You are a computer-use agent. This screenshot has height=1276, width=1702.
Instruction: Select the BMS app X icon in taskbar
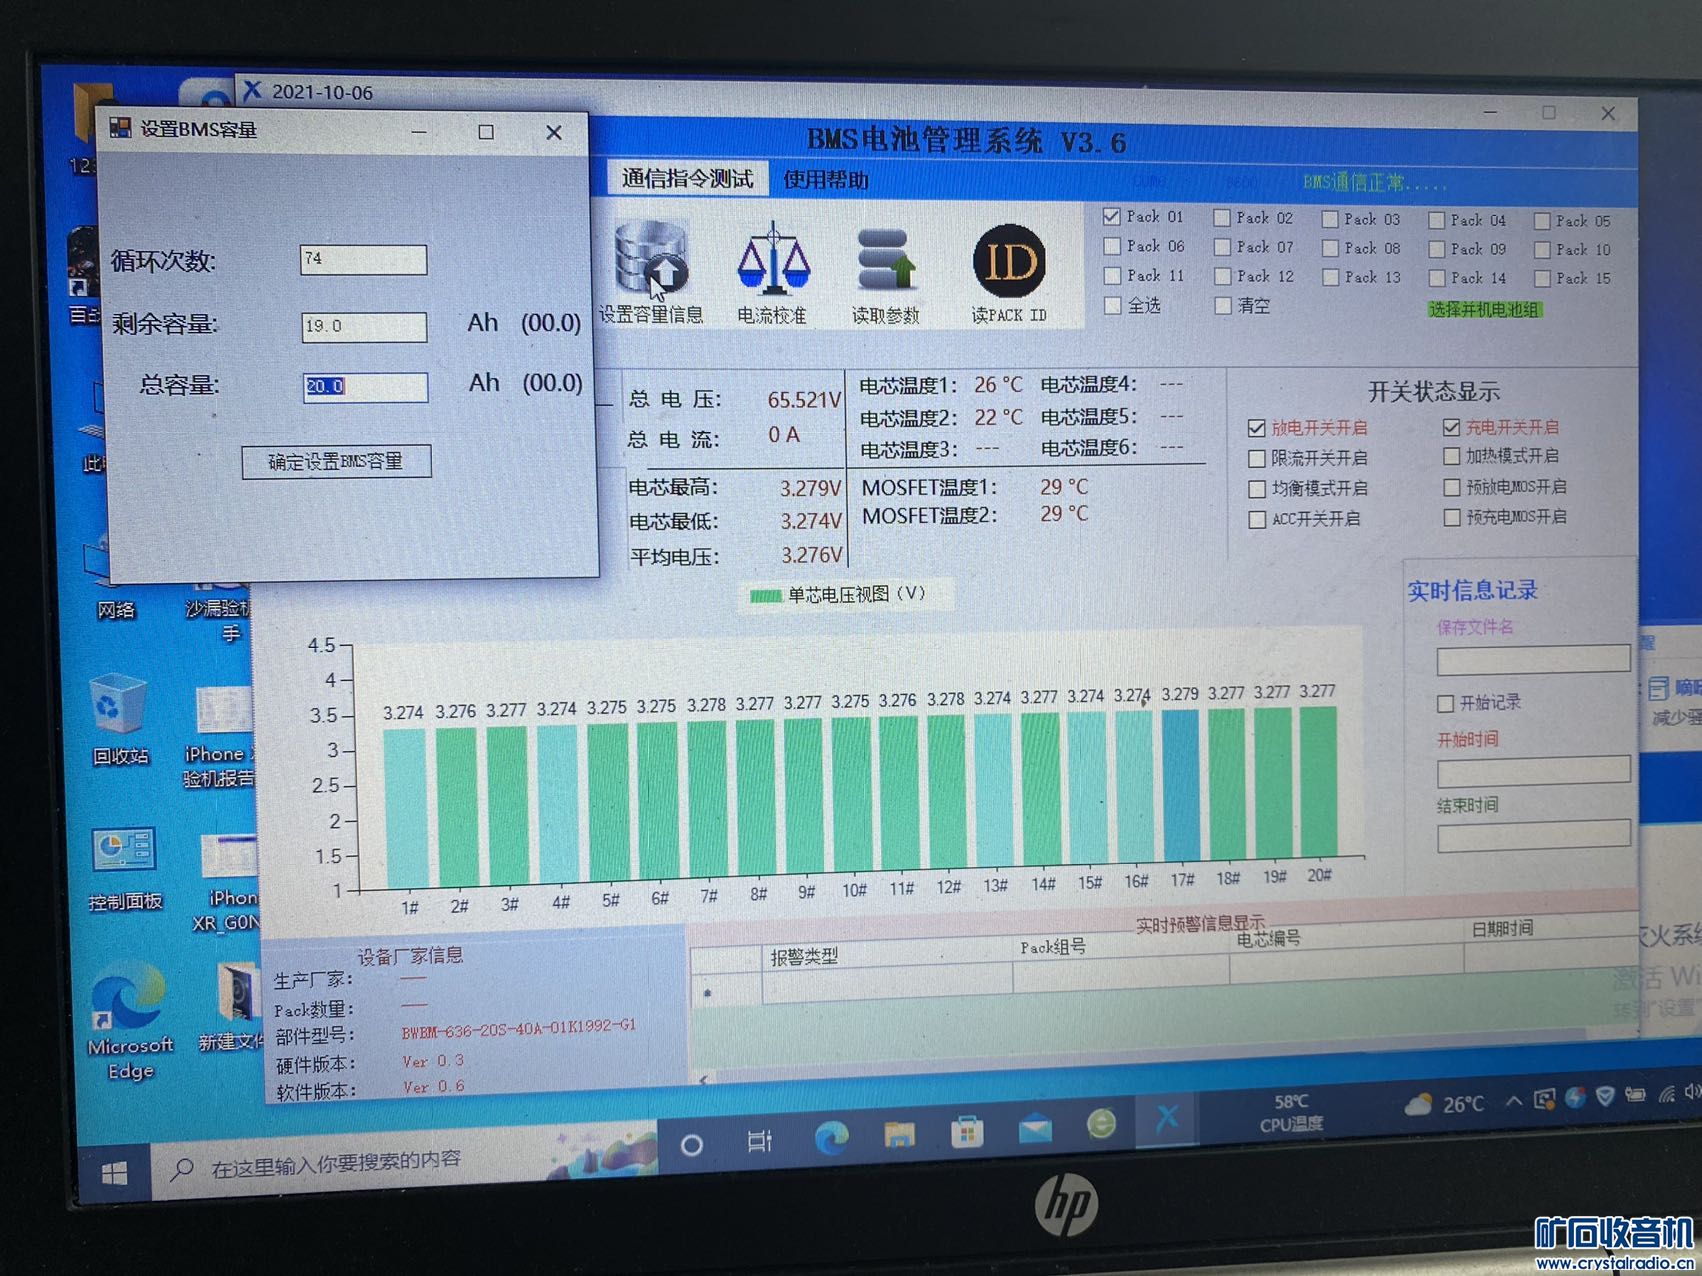tap(1167, 1119)
